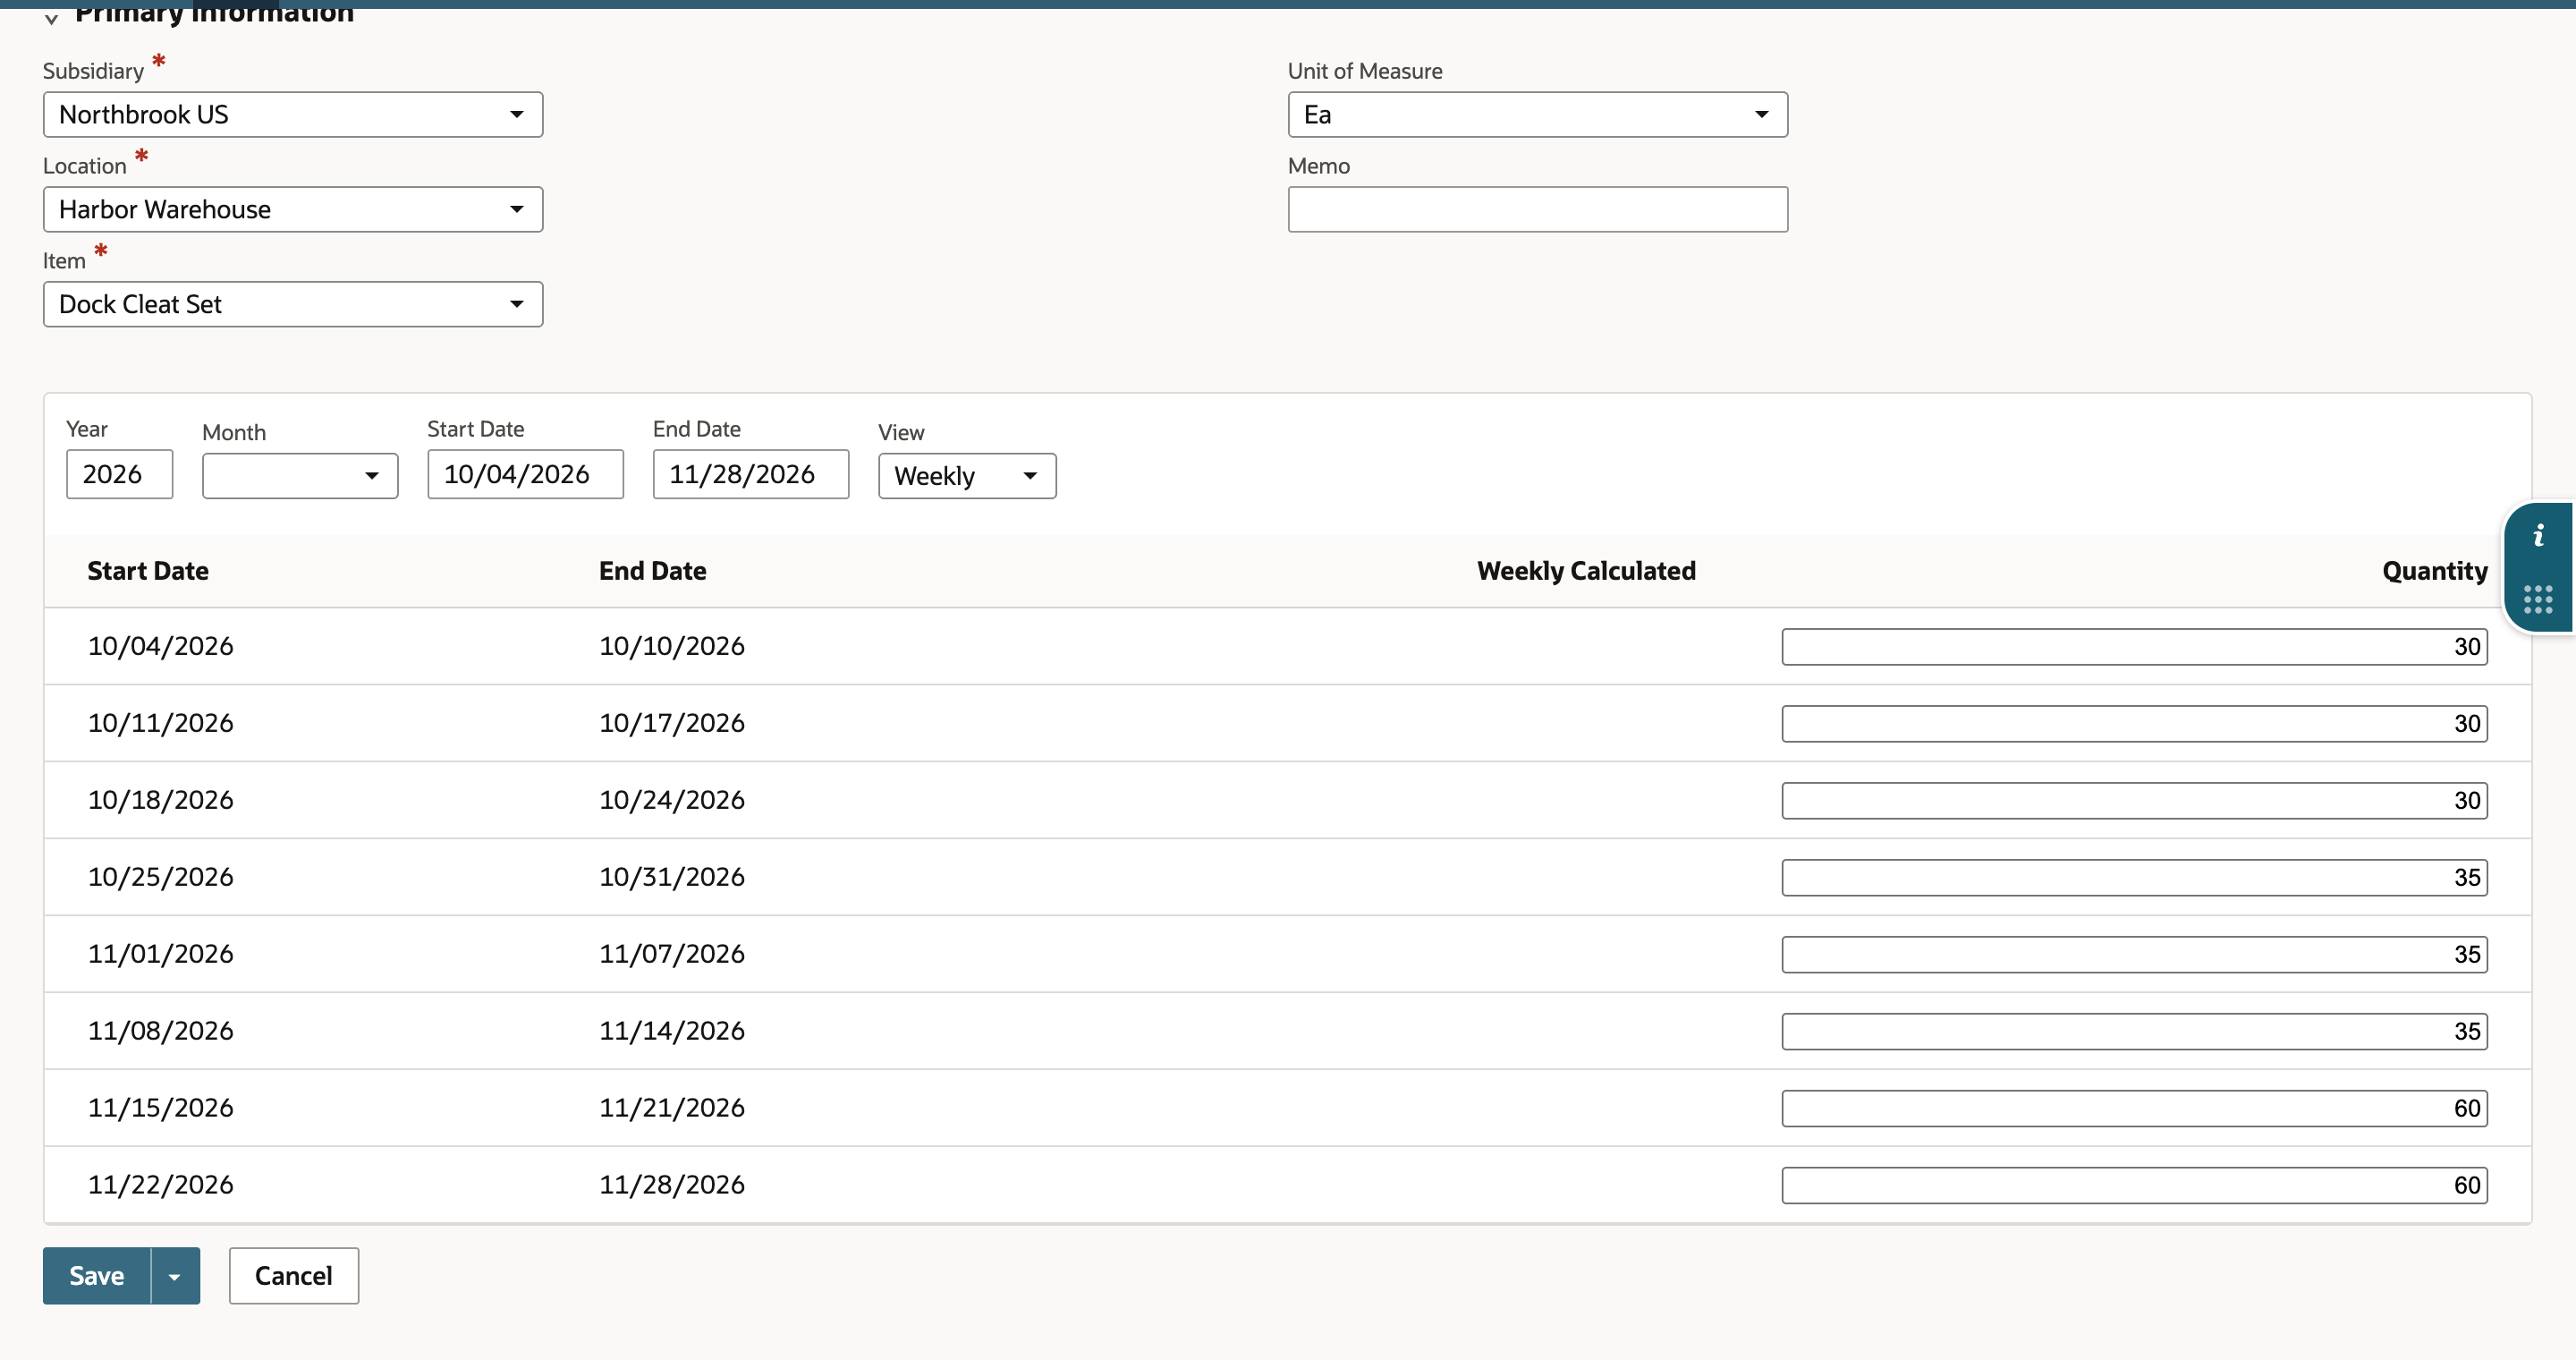Click quantity field for week 10/25/2026

(2134, 878)
